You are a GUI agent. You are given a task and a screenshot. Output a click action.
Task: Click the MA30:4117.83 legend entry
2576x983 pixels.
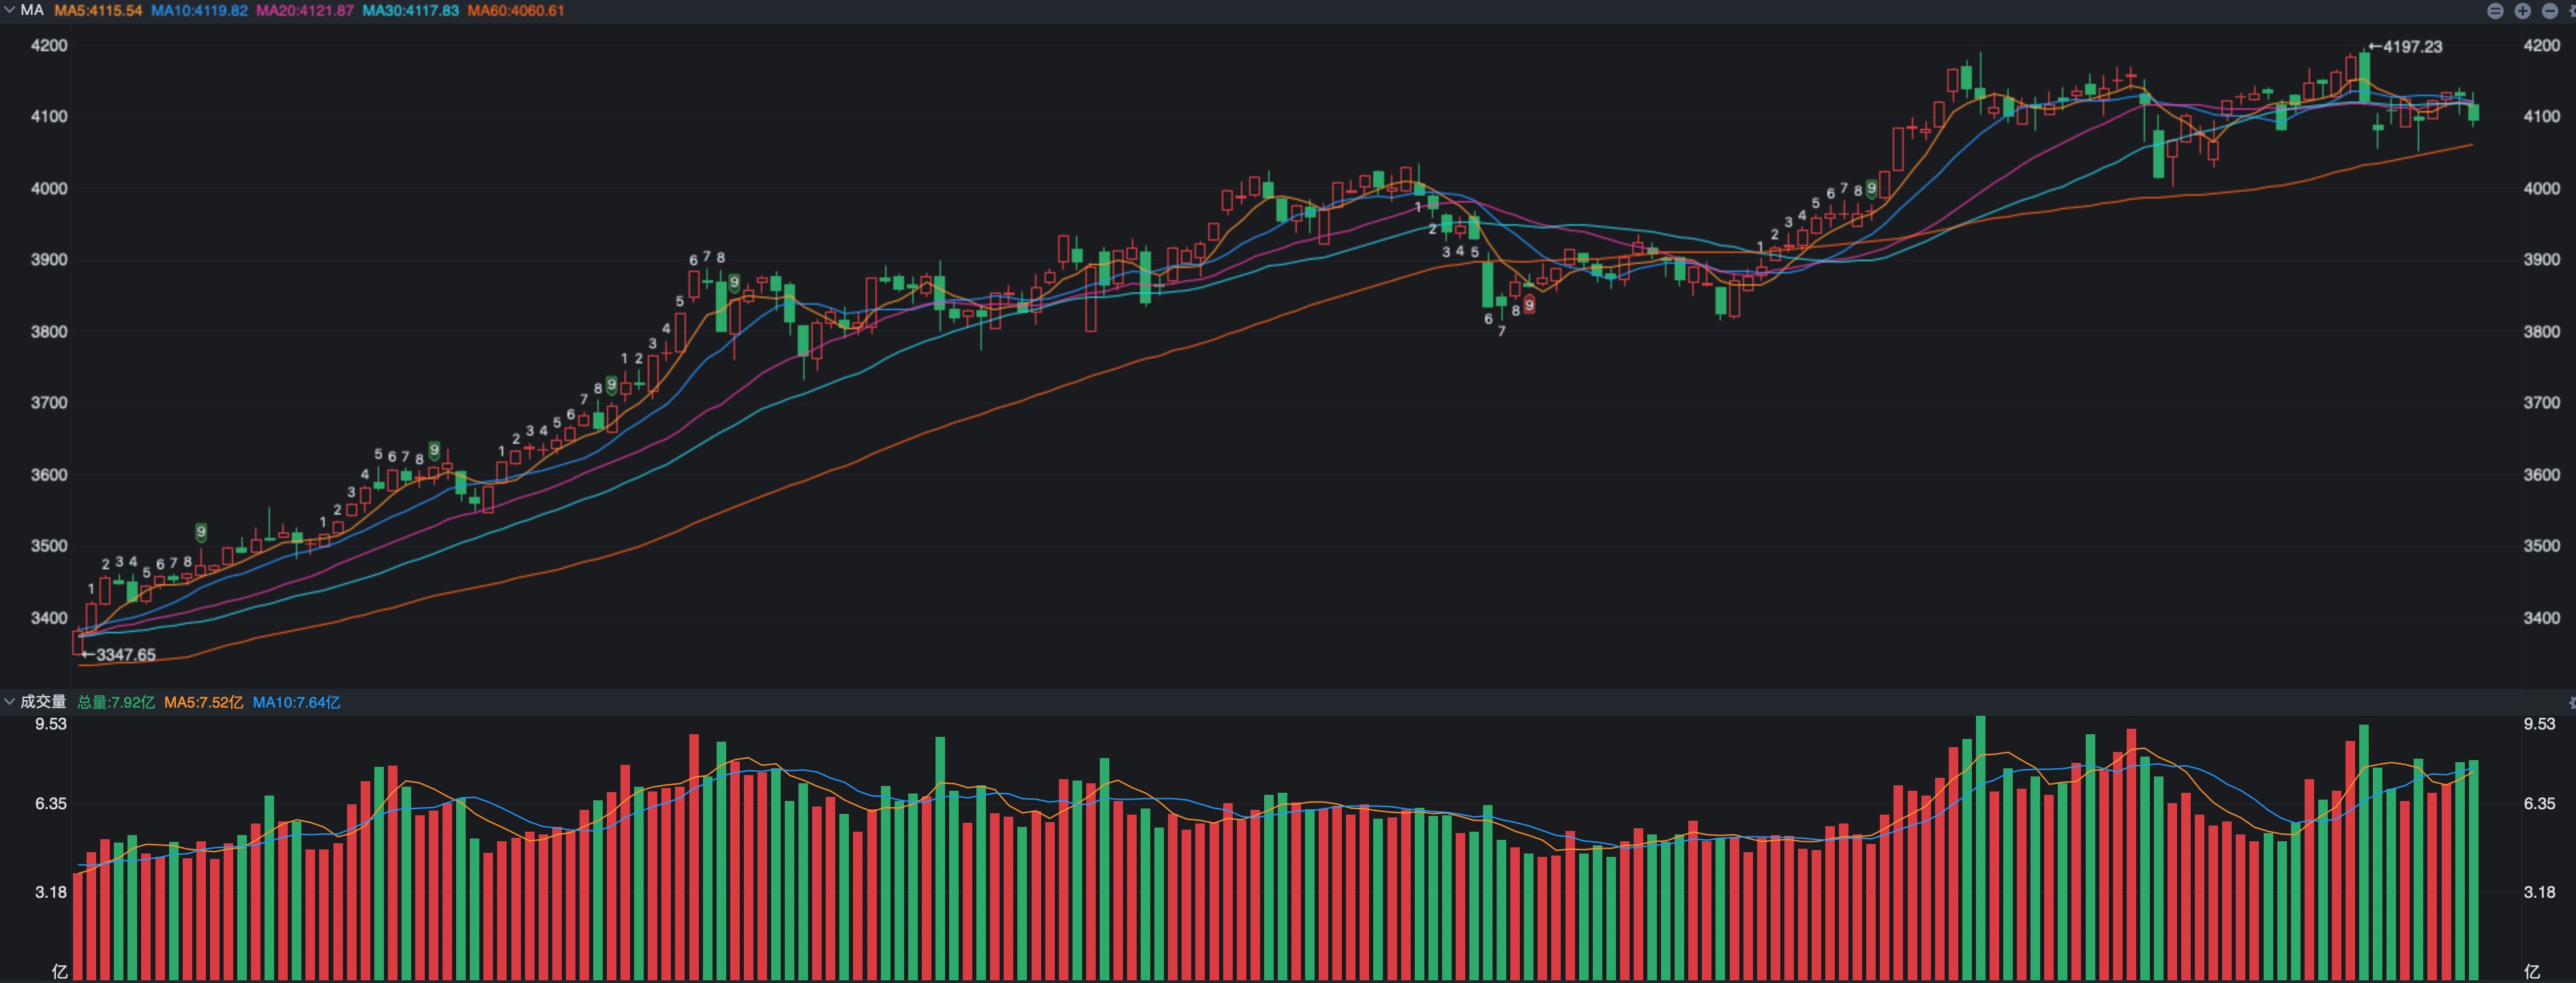410,10
